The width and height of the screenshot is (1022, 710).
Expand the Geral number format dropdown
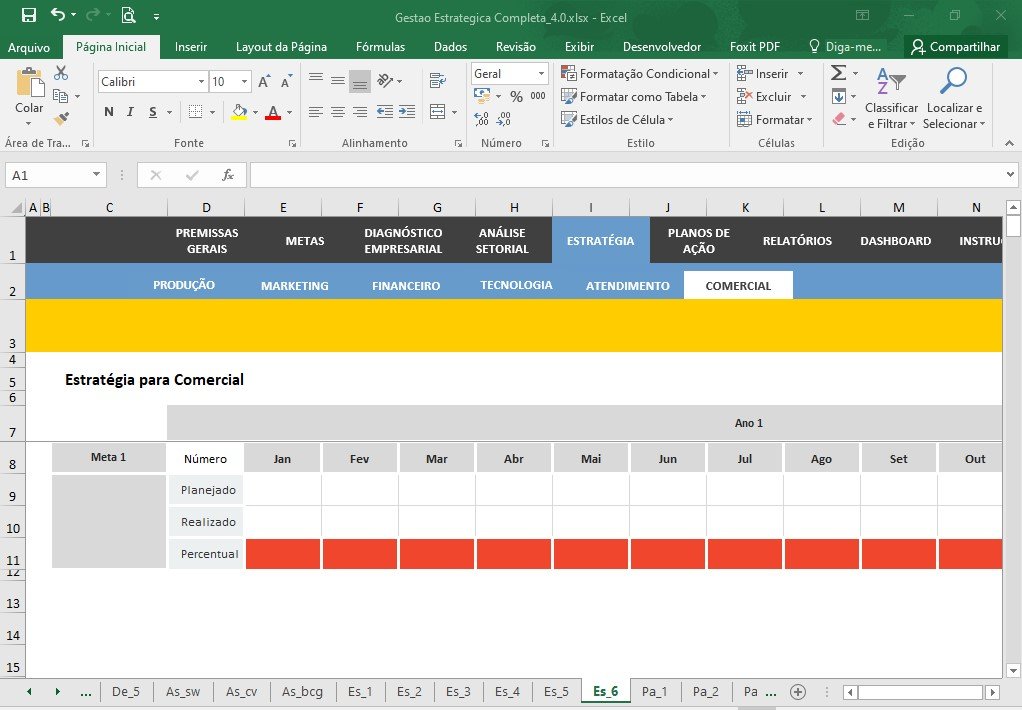[541, 74]
